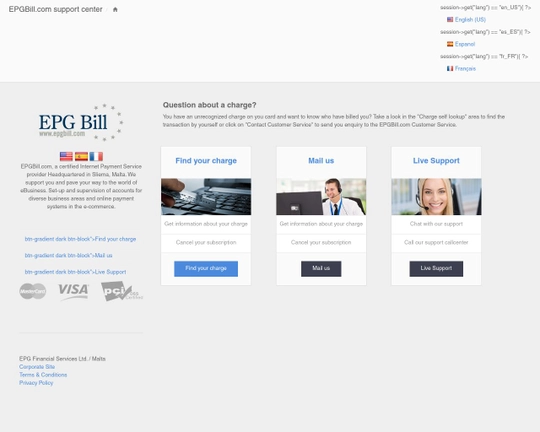Viewport: 540px width, 432px height.
Task: Click the dark Mail us button
Action: (321, 269)
